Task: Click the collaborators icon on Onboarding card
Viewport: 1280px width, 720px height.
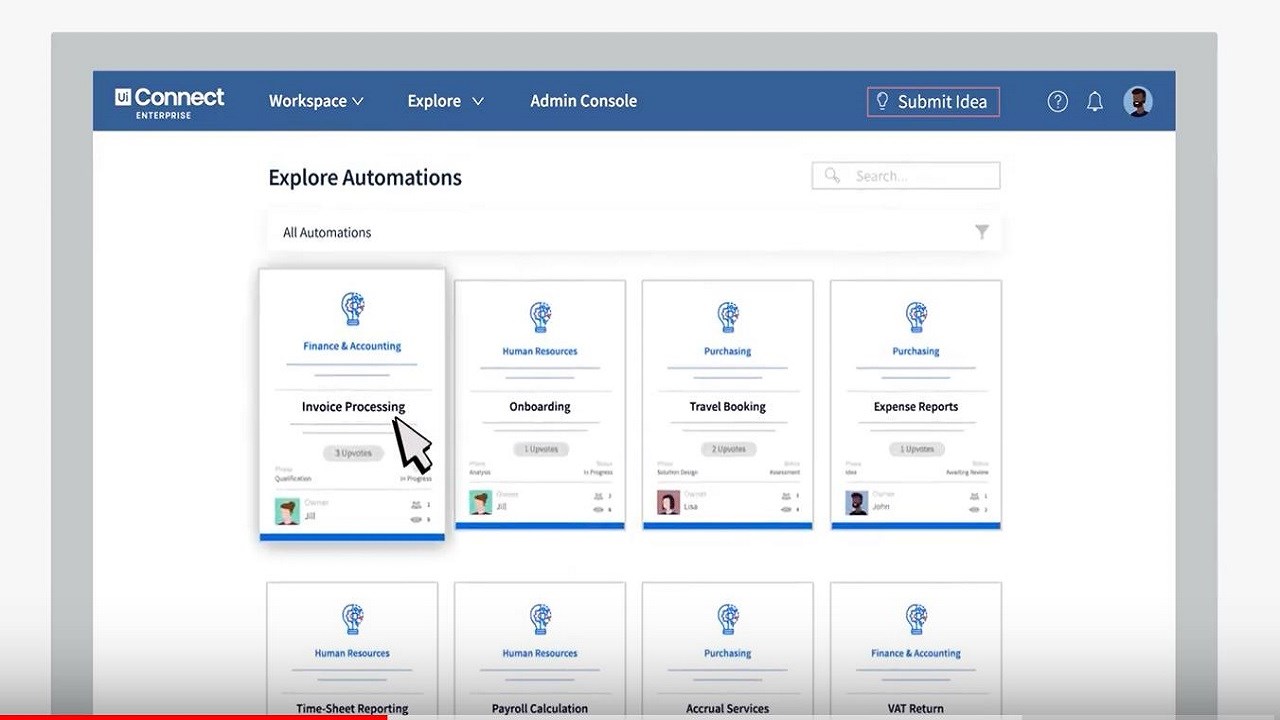Action: (x=598, y=496)
